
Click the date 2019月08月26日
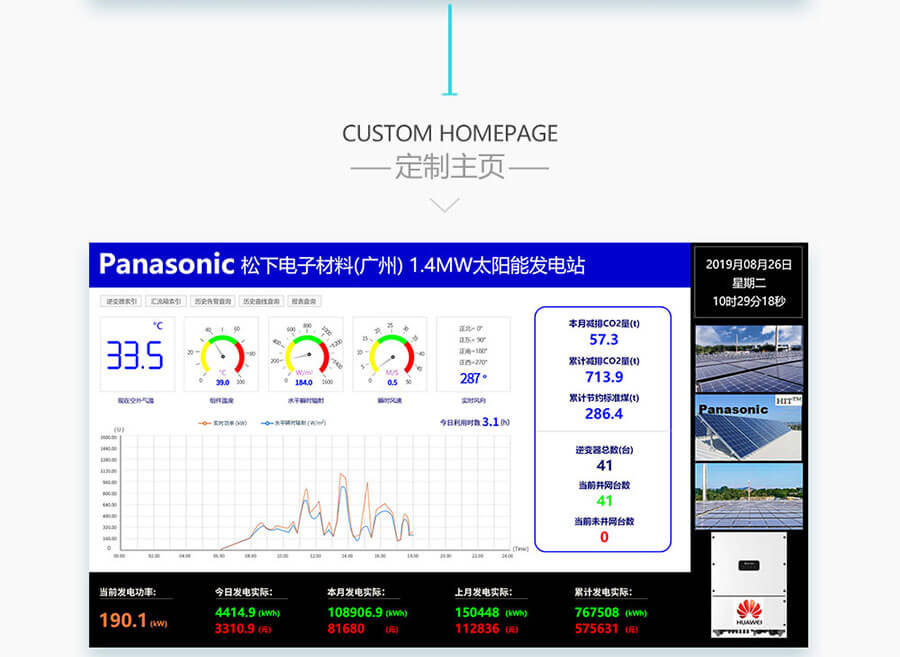click(748, 265)
